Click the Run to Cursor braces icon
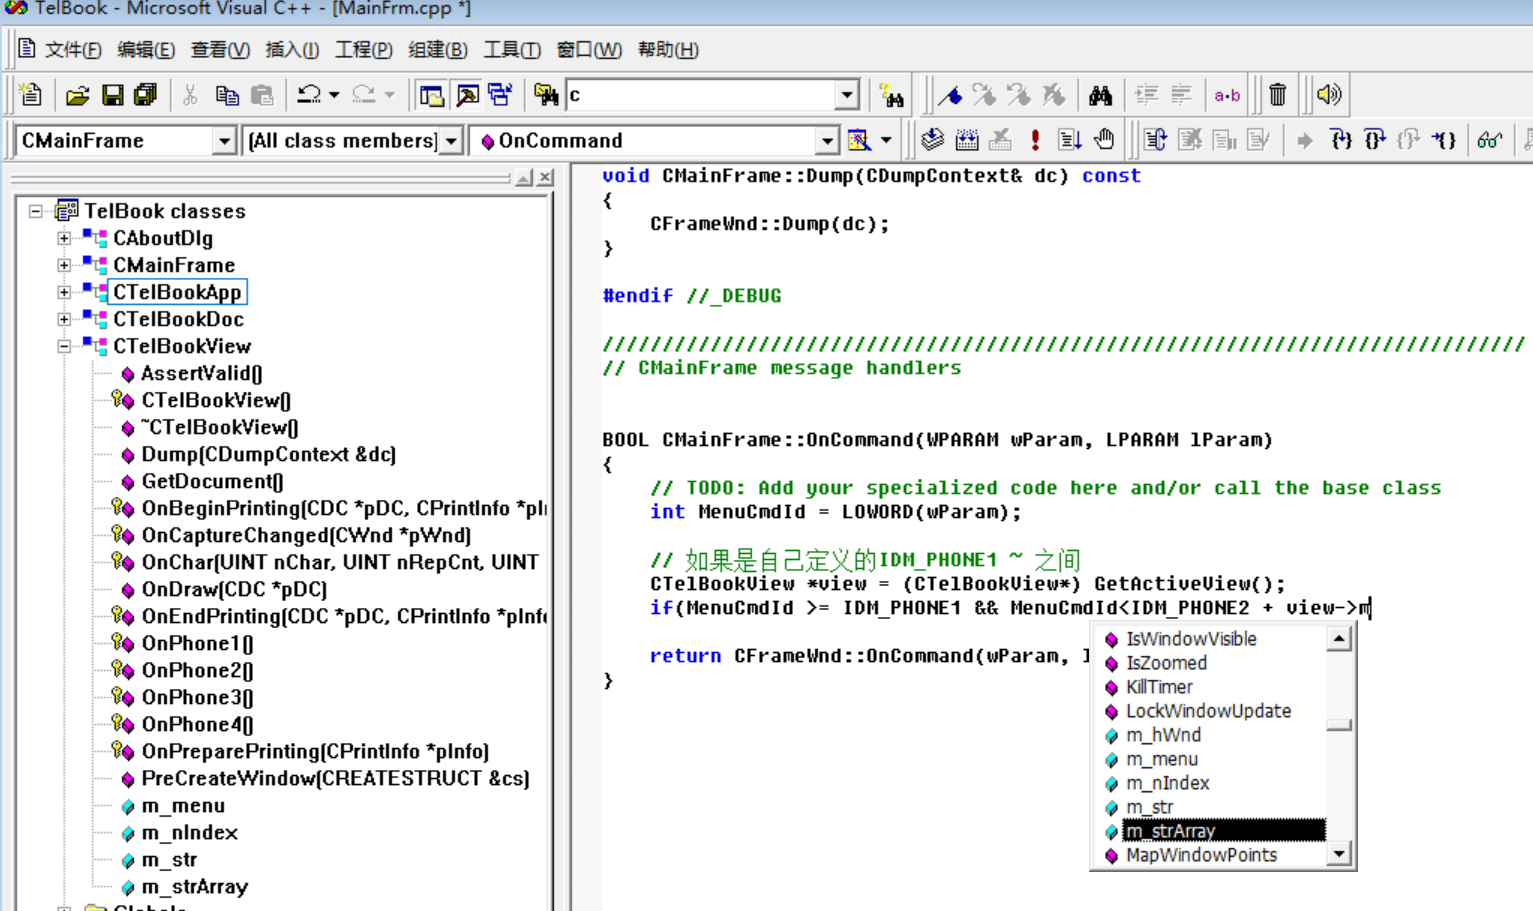This screenshot has height=911, width=1533. (x=1444, y=140)
